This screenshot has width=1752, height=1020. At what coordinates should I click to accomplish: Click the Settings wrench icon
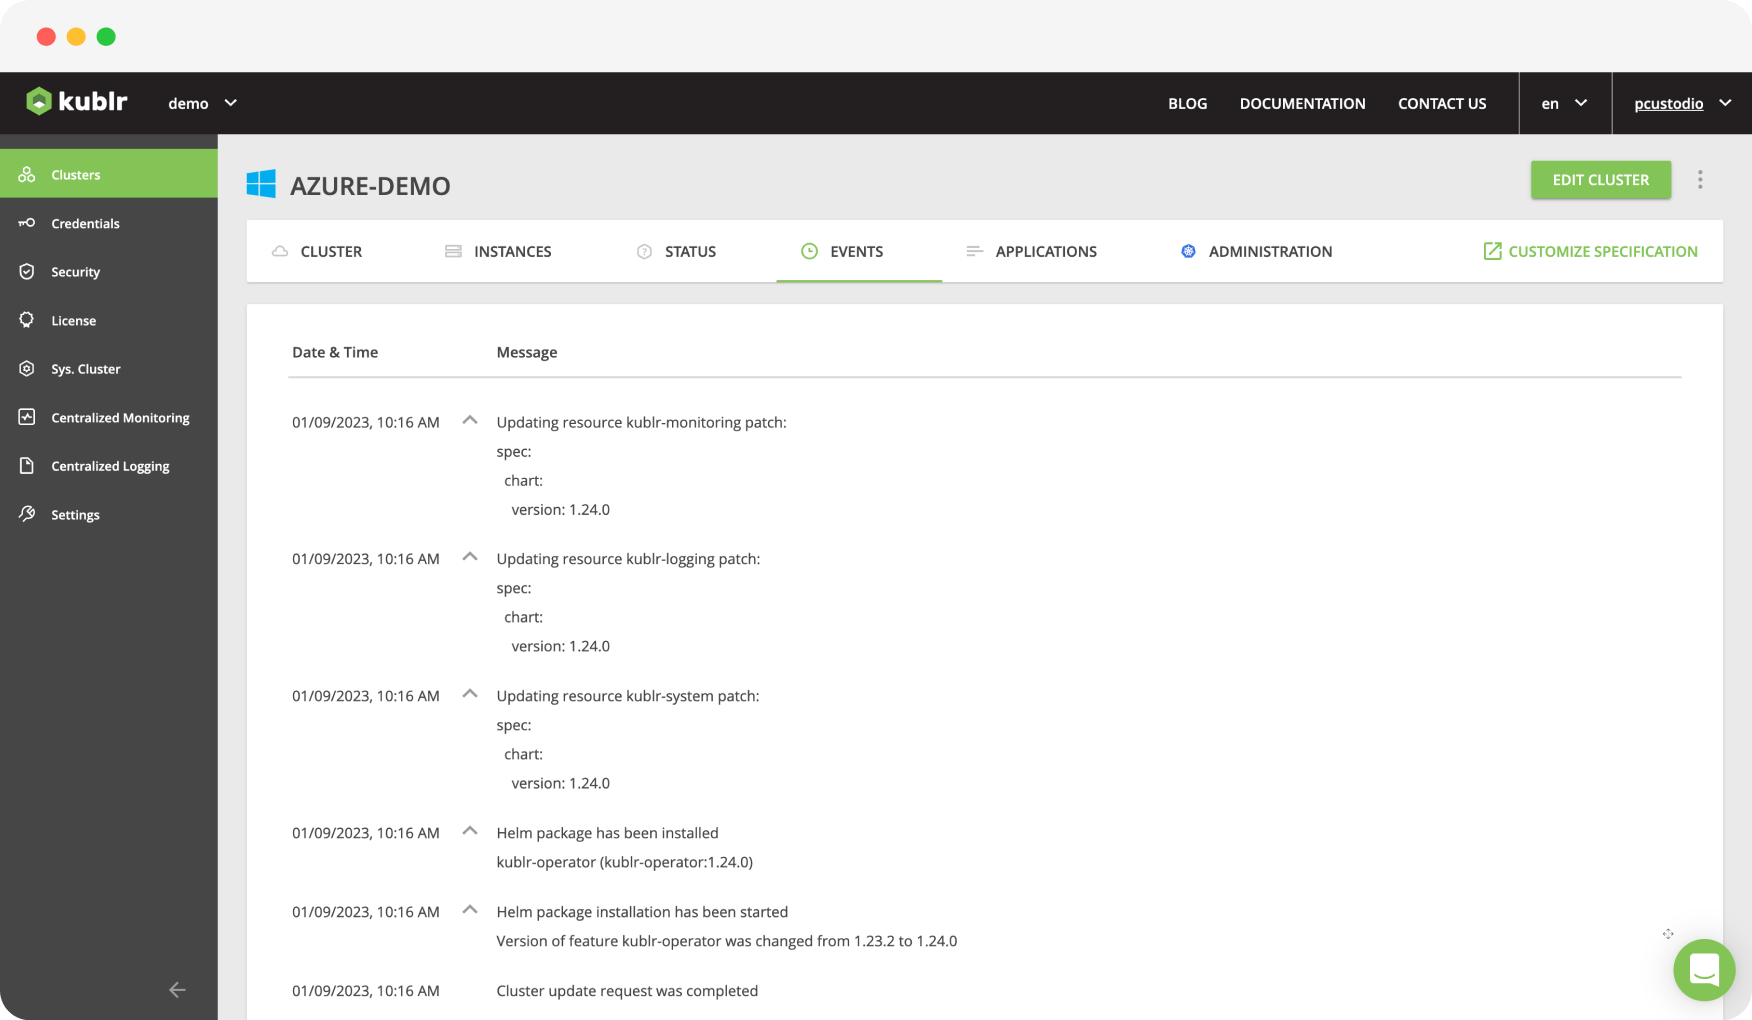(x=27, y=514)
